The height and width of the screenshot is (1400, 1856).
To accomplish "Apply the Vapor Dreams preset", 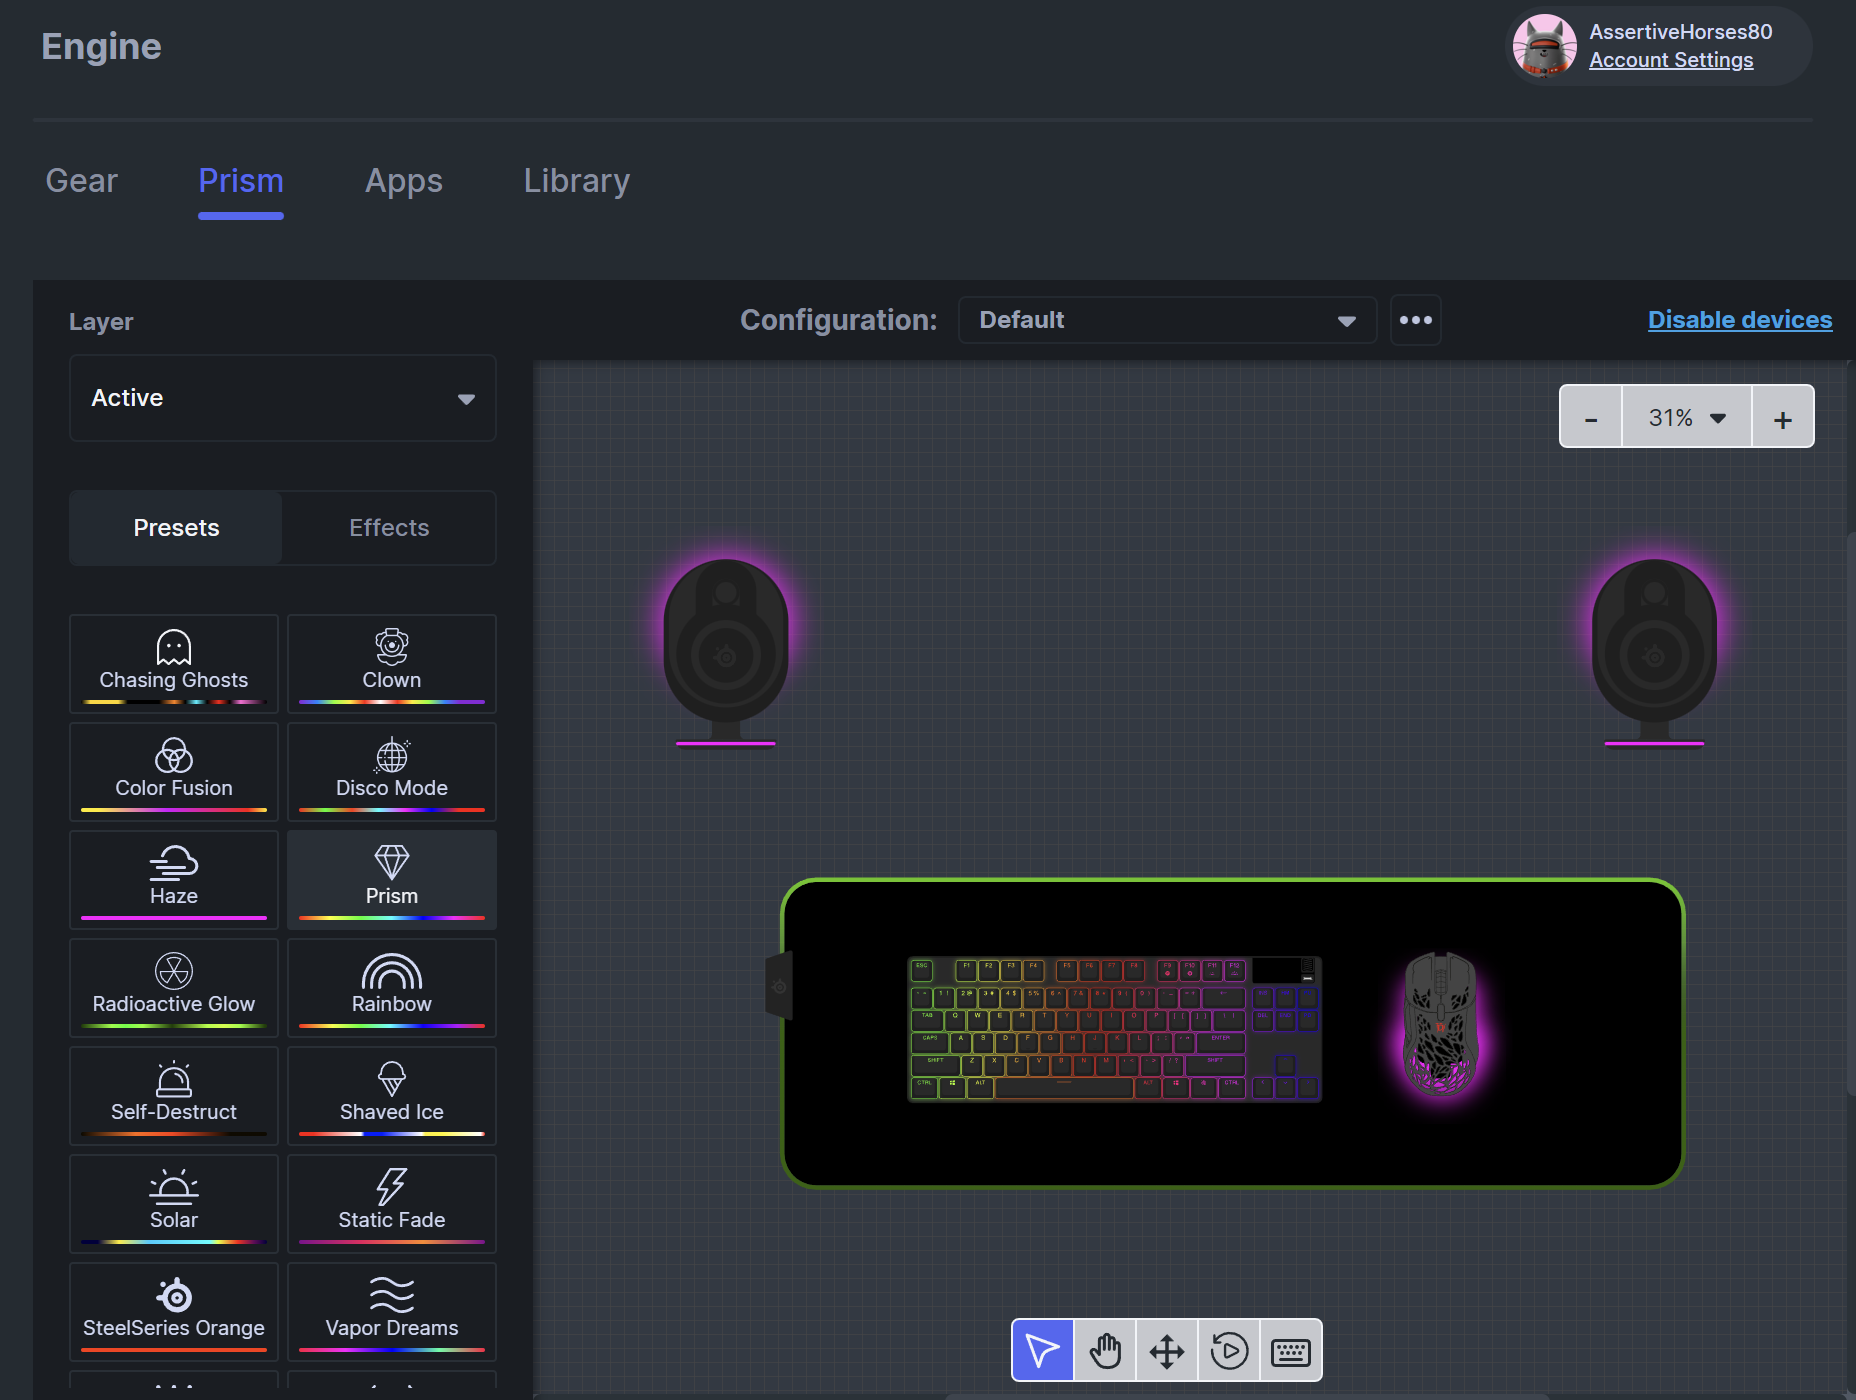I will pos(392,1312).
